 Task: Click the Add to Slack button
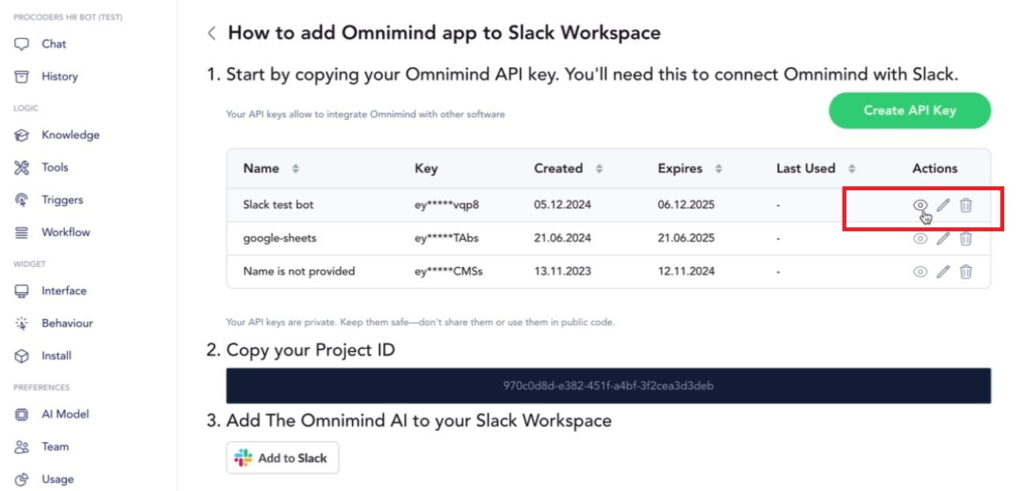pos(283,458)
